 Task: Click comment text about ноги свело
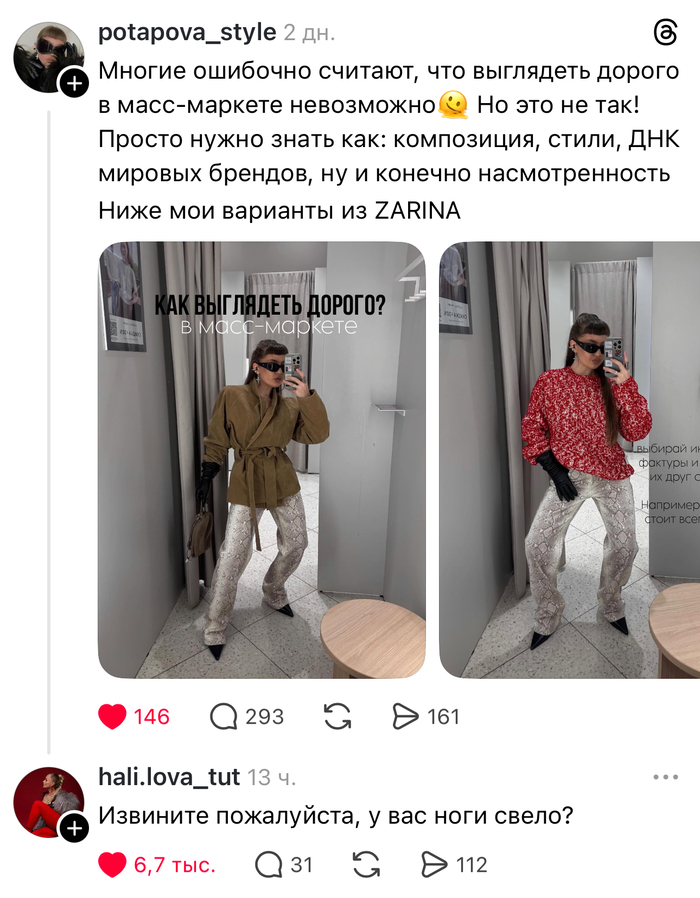point(336,815)
